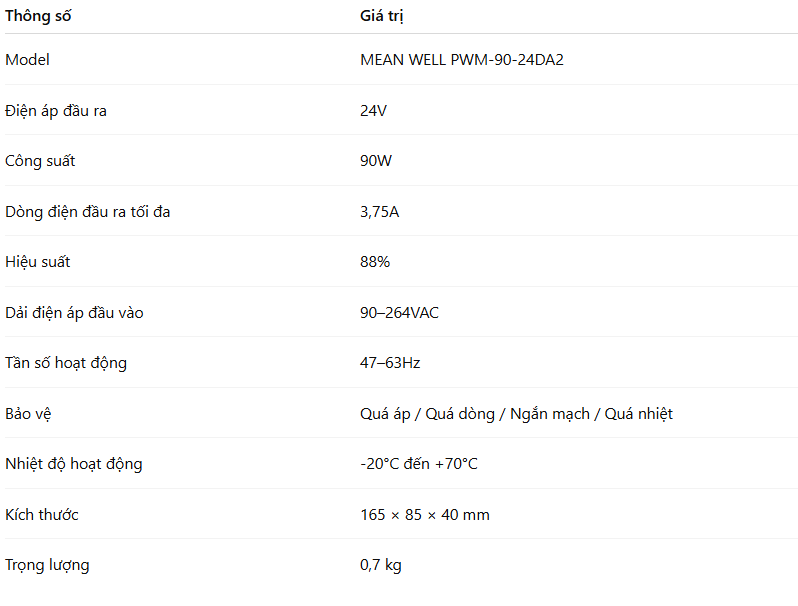Image resolution: width=798 pixels, height=606 pixels.
Task: Click the 'Dải điện áp đầu vào' label
Action: [74, 313]
